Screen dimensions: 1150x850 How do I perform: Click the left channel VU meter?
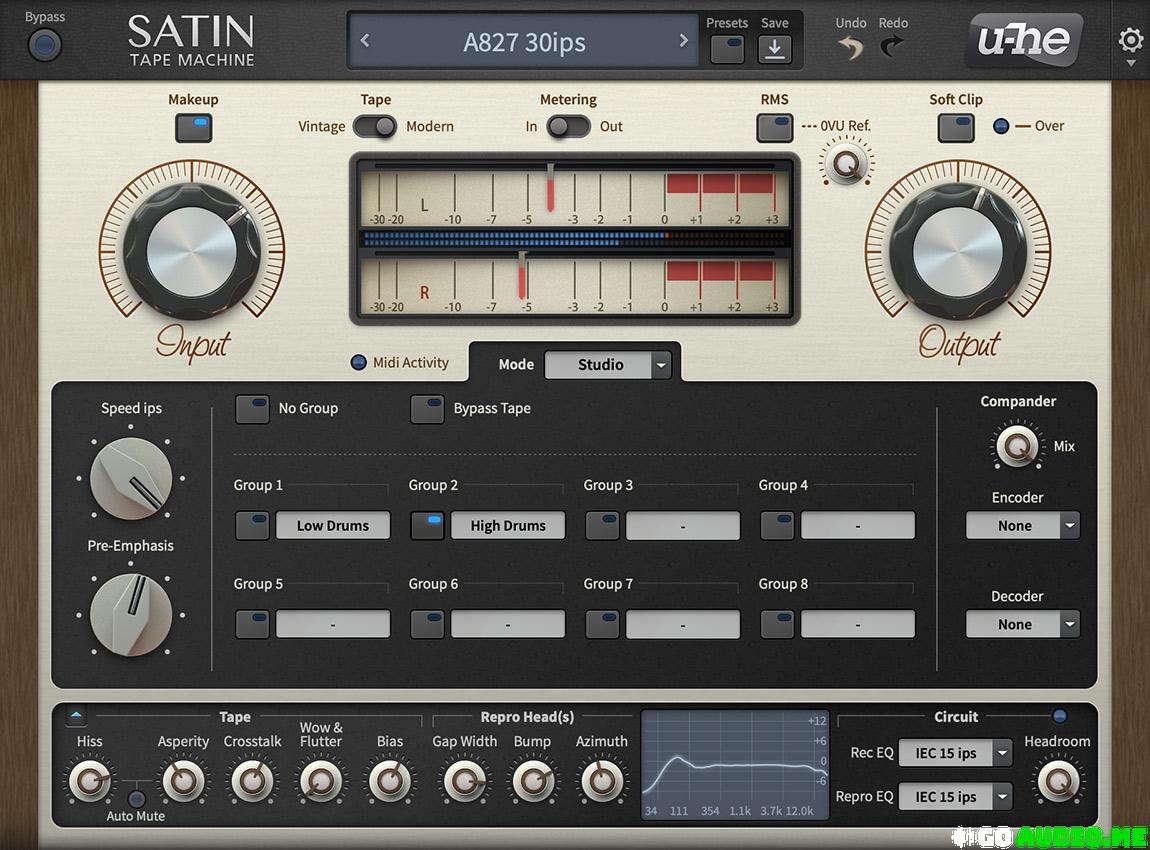pos(574,194)
